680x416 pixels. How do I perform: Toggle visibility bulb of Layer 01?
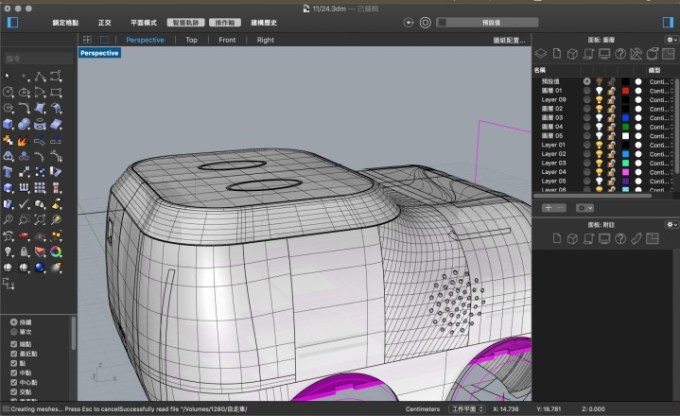click(x=599, y=145)
